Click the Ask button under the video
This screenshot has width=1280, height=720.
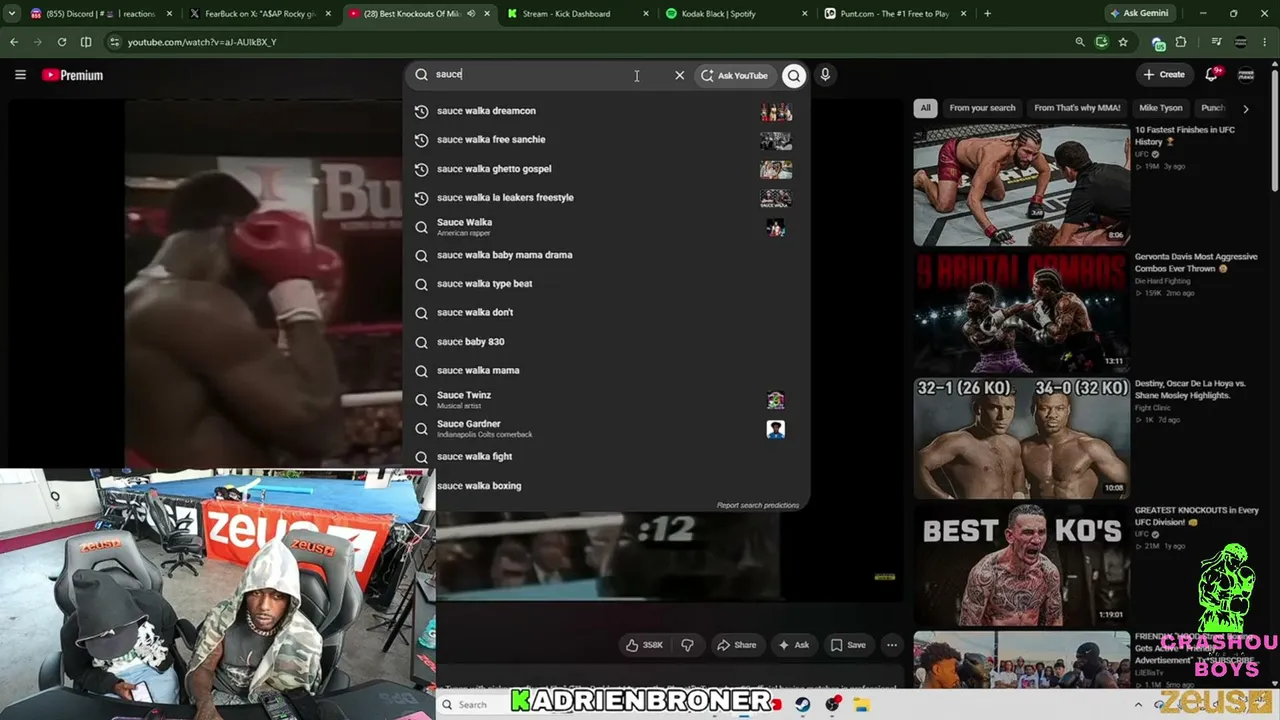794,645
